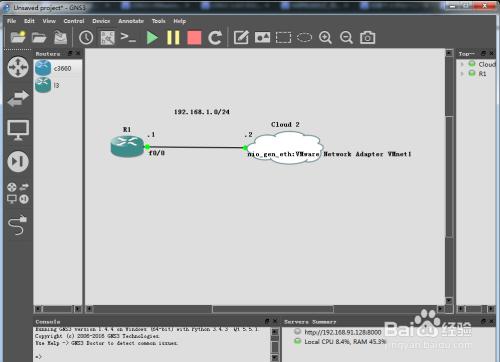The width and height of the screenshot is (500, 362).
Task: Open the Tools menu
Action: [x=158, y=21]
